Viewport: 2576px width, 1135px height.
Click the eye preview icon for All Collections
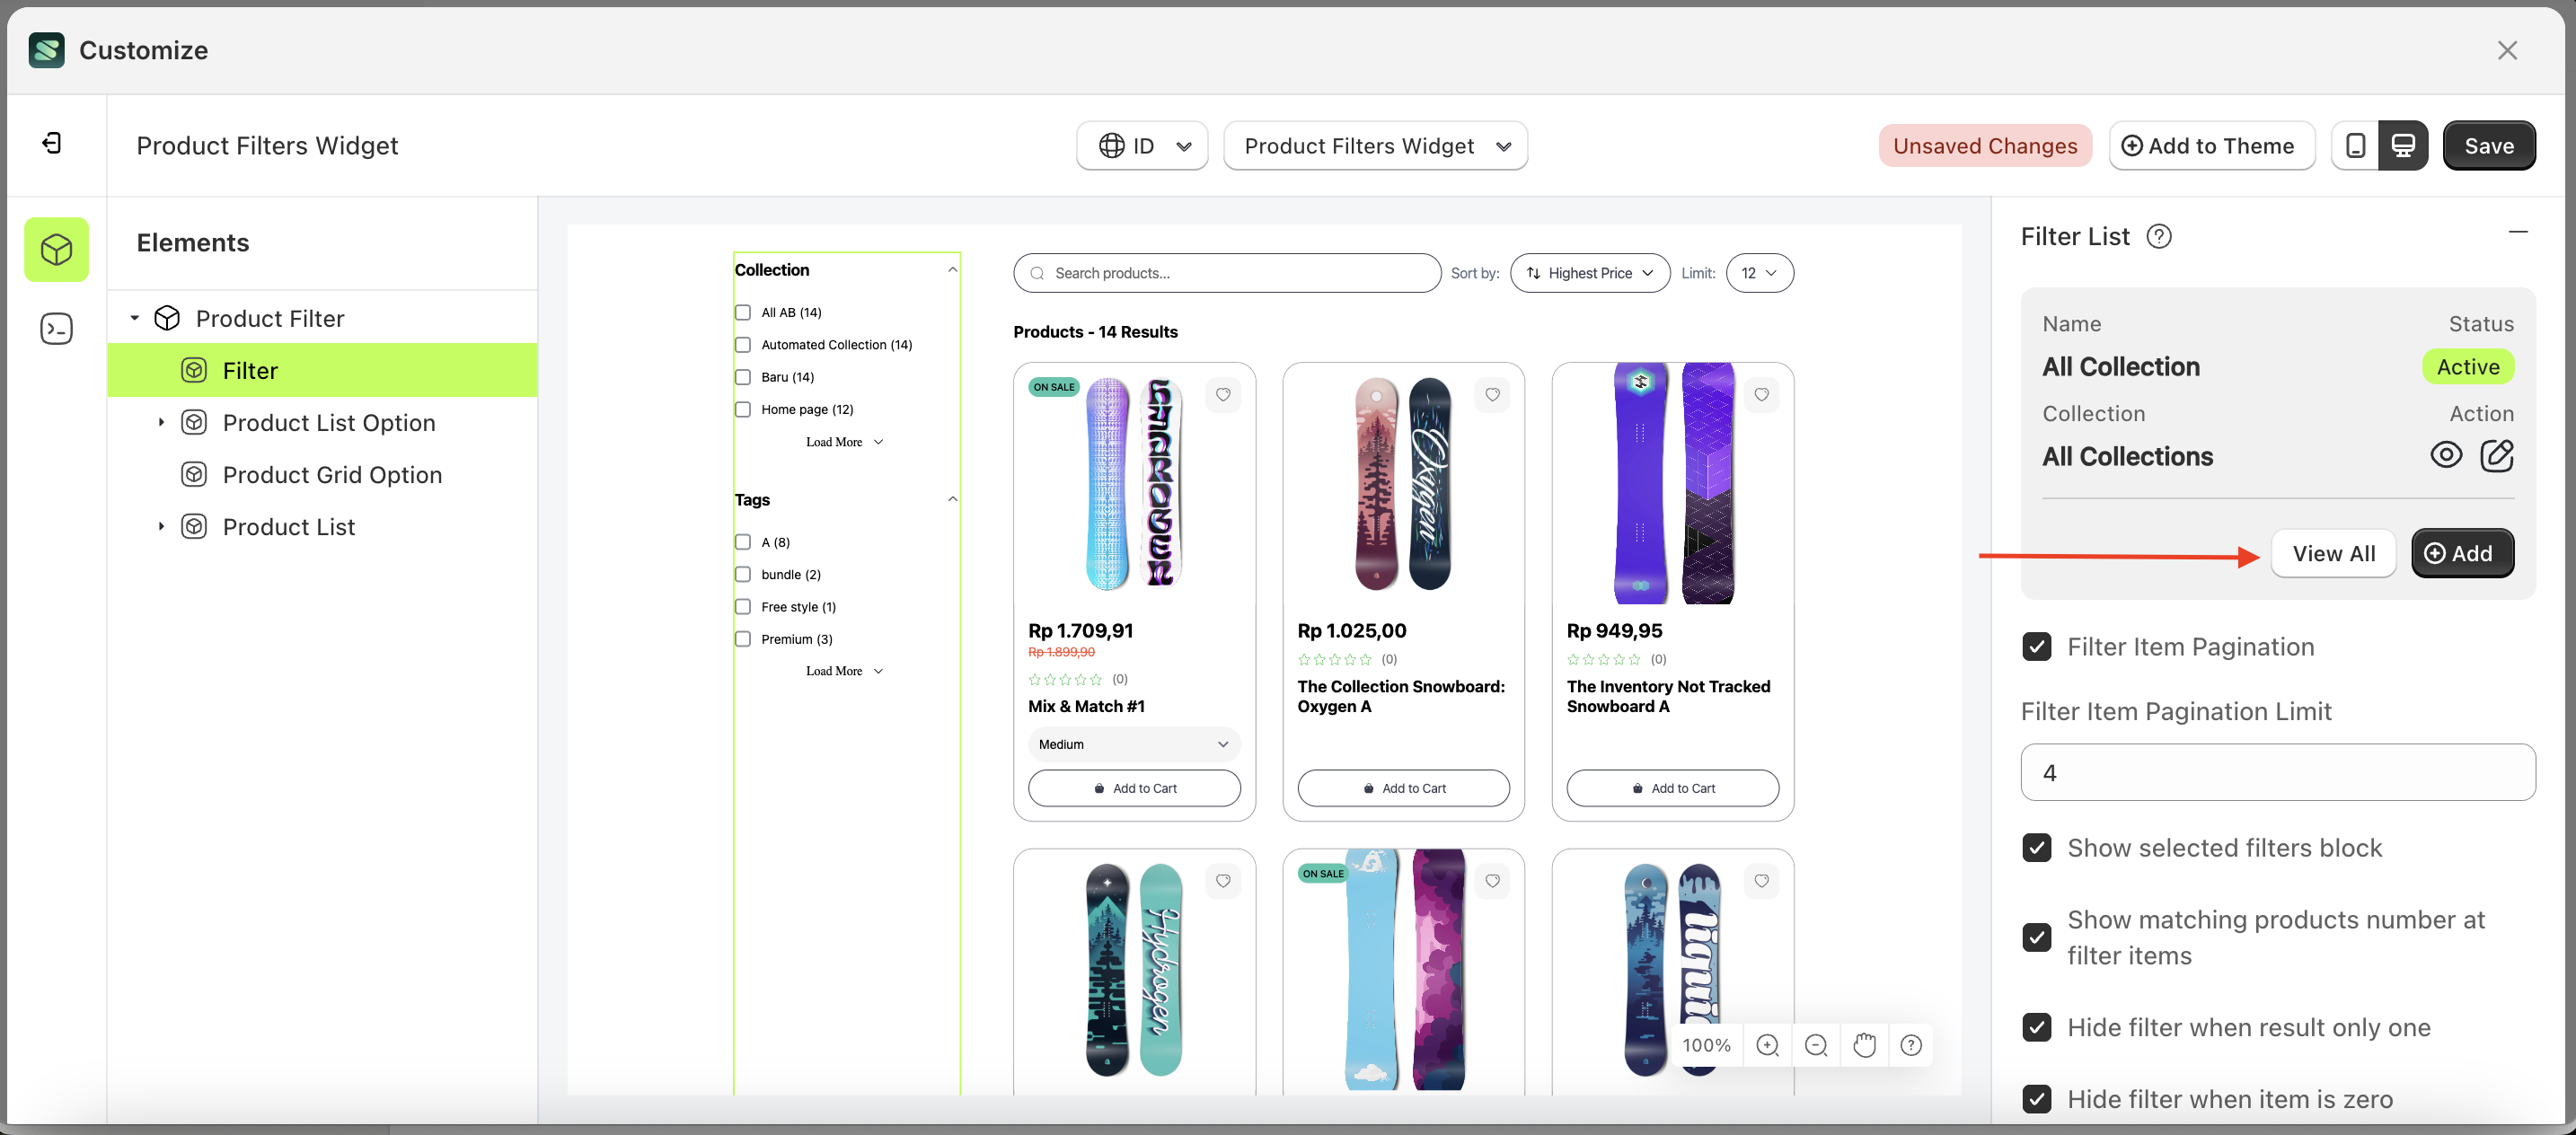(2447, 455)
